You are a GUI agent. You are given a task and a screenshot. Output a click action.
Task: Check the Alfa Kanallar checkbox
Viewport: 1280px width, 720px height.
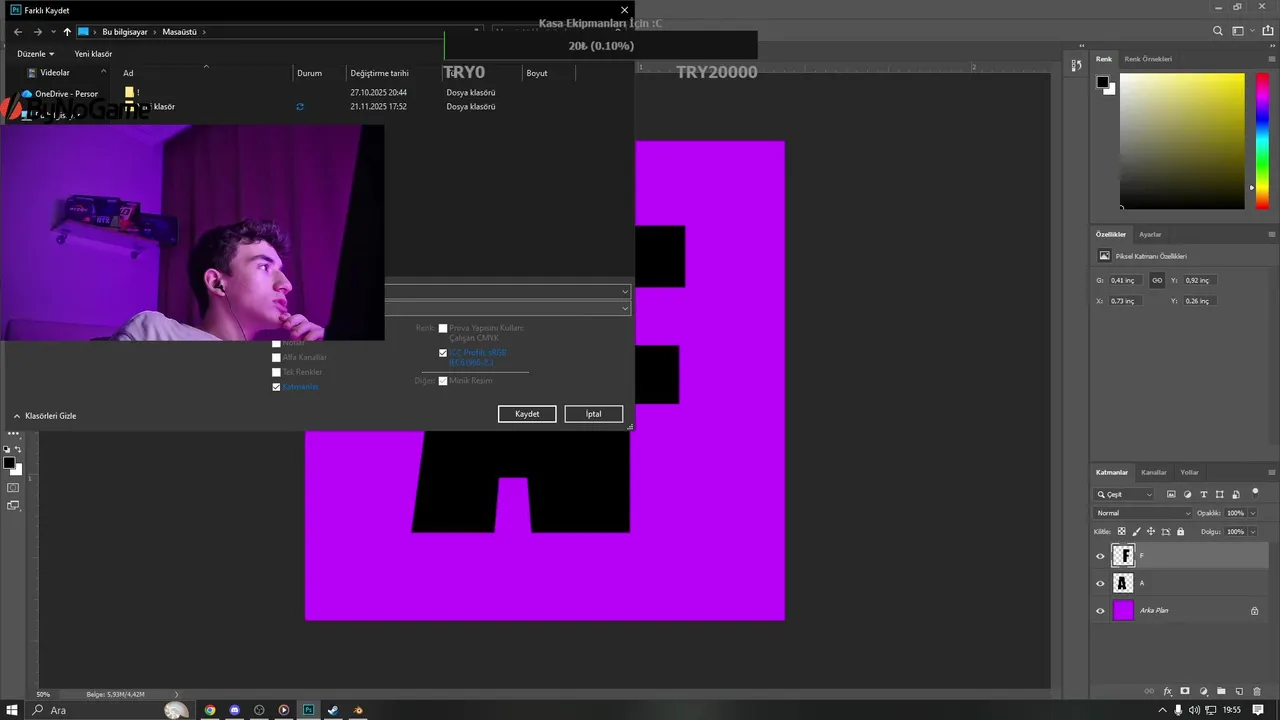[276, 357]
